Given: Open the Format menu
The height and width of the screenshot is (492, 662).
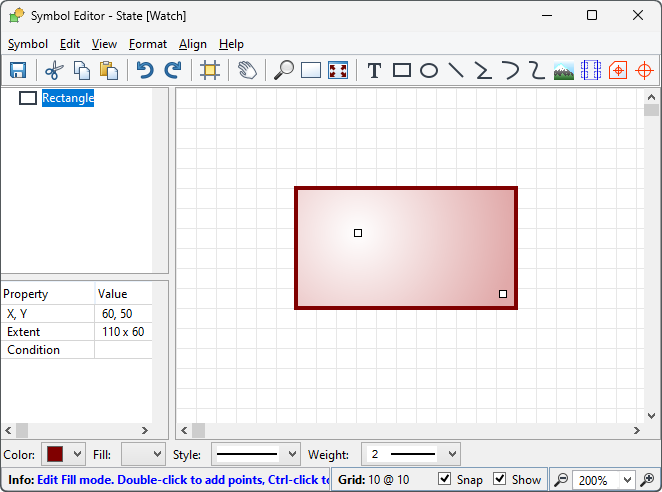Looking at the screenshot, I should coord(148,44).
